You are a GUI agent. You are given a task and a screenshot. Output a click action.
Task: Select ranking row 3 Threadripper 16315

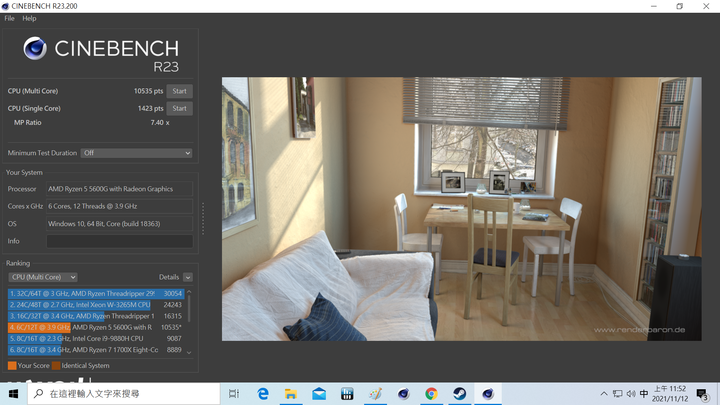coord(96,316)
